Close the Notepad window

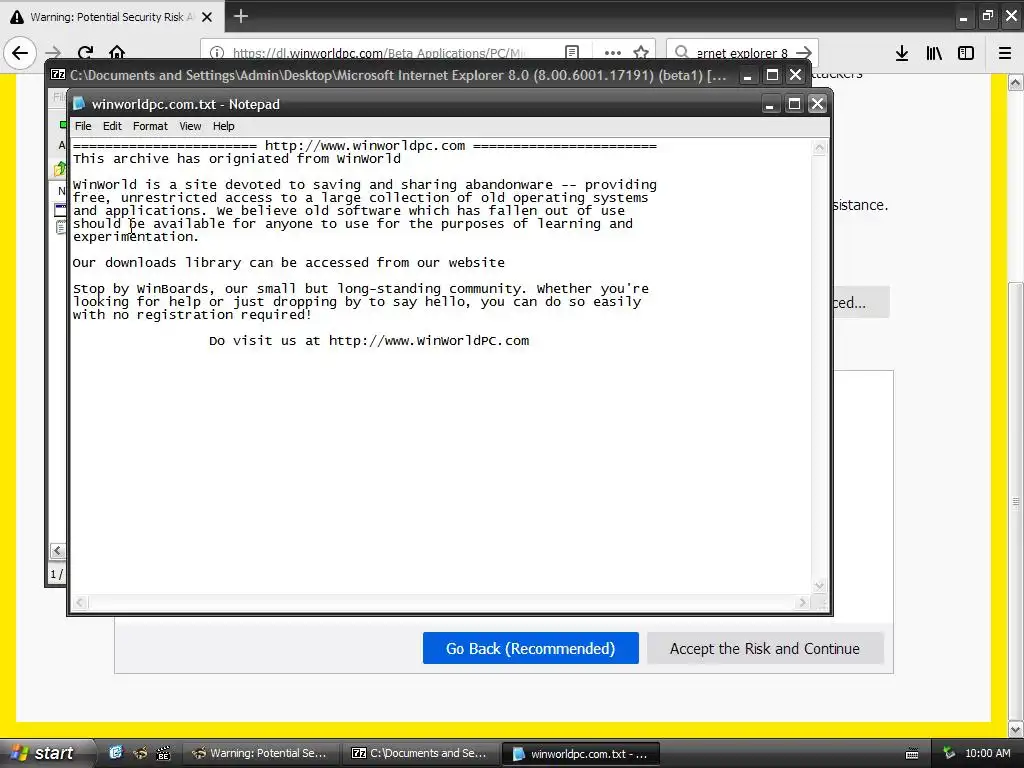tap(818, 104)
